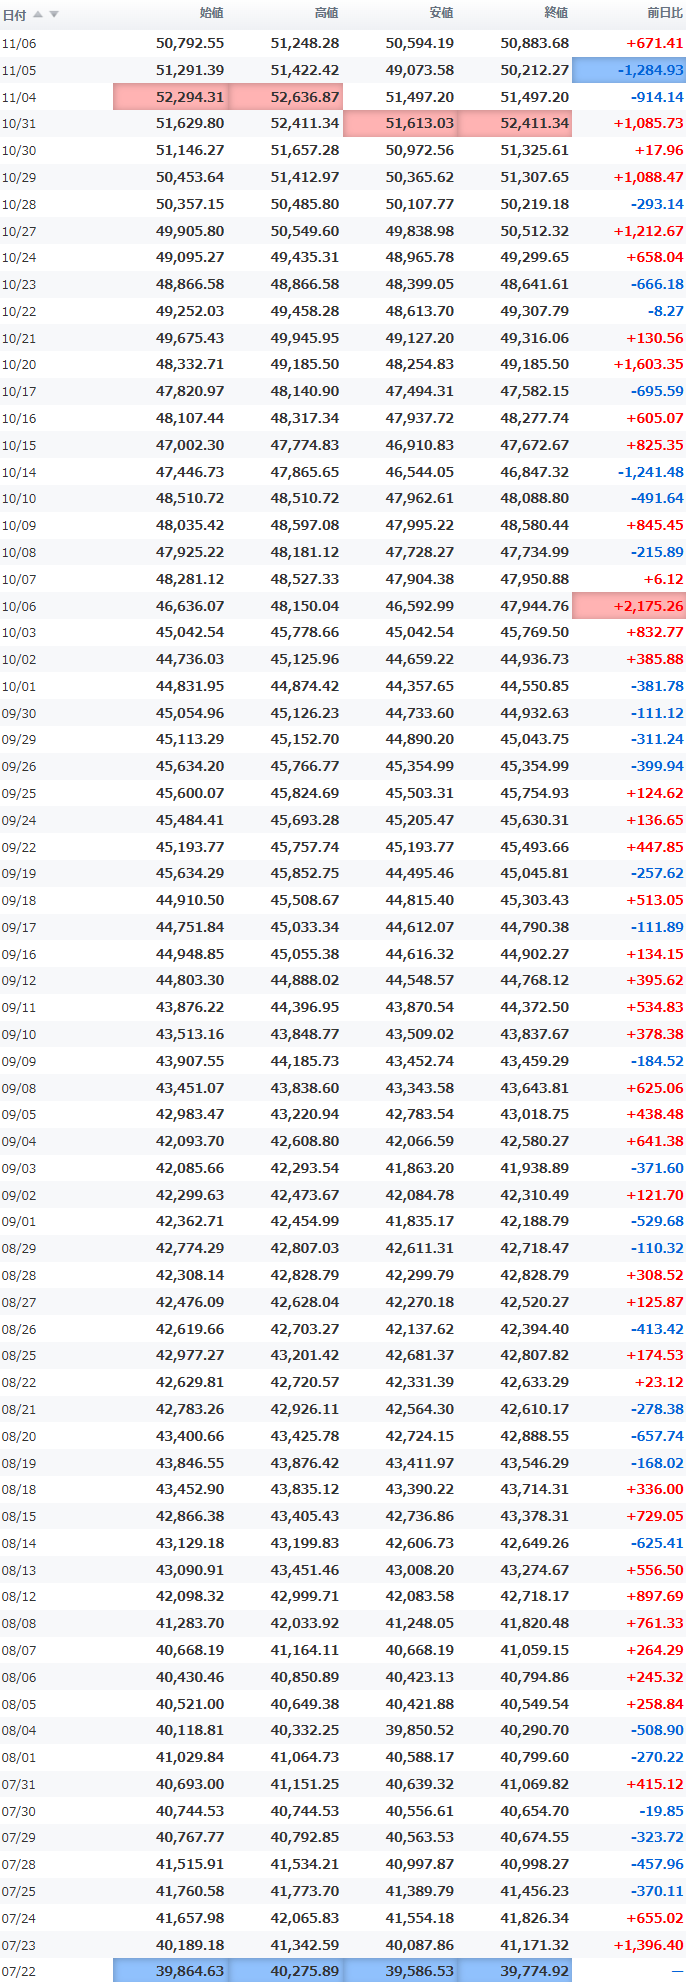Select the 10/27 change value +1,212.67
The width and height of the screenshot is (686, 1982).
coord(648,231)
